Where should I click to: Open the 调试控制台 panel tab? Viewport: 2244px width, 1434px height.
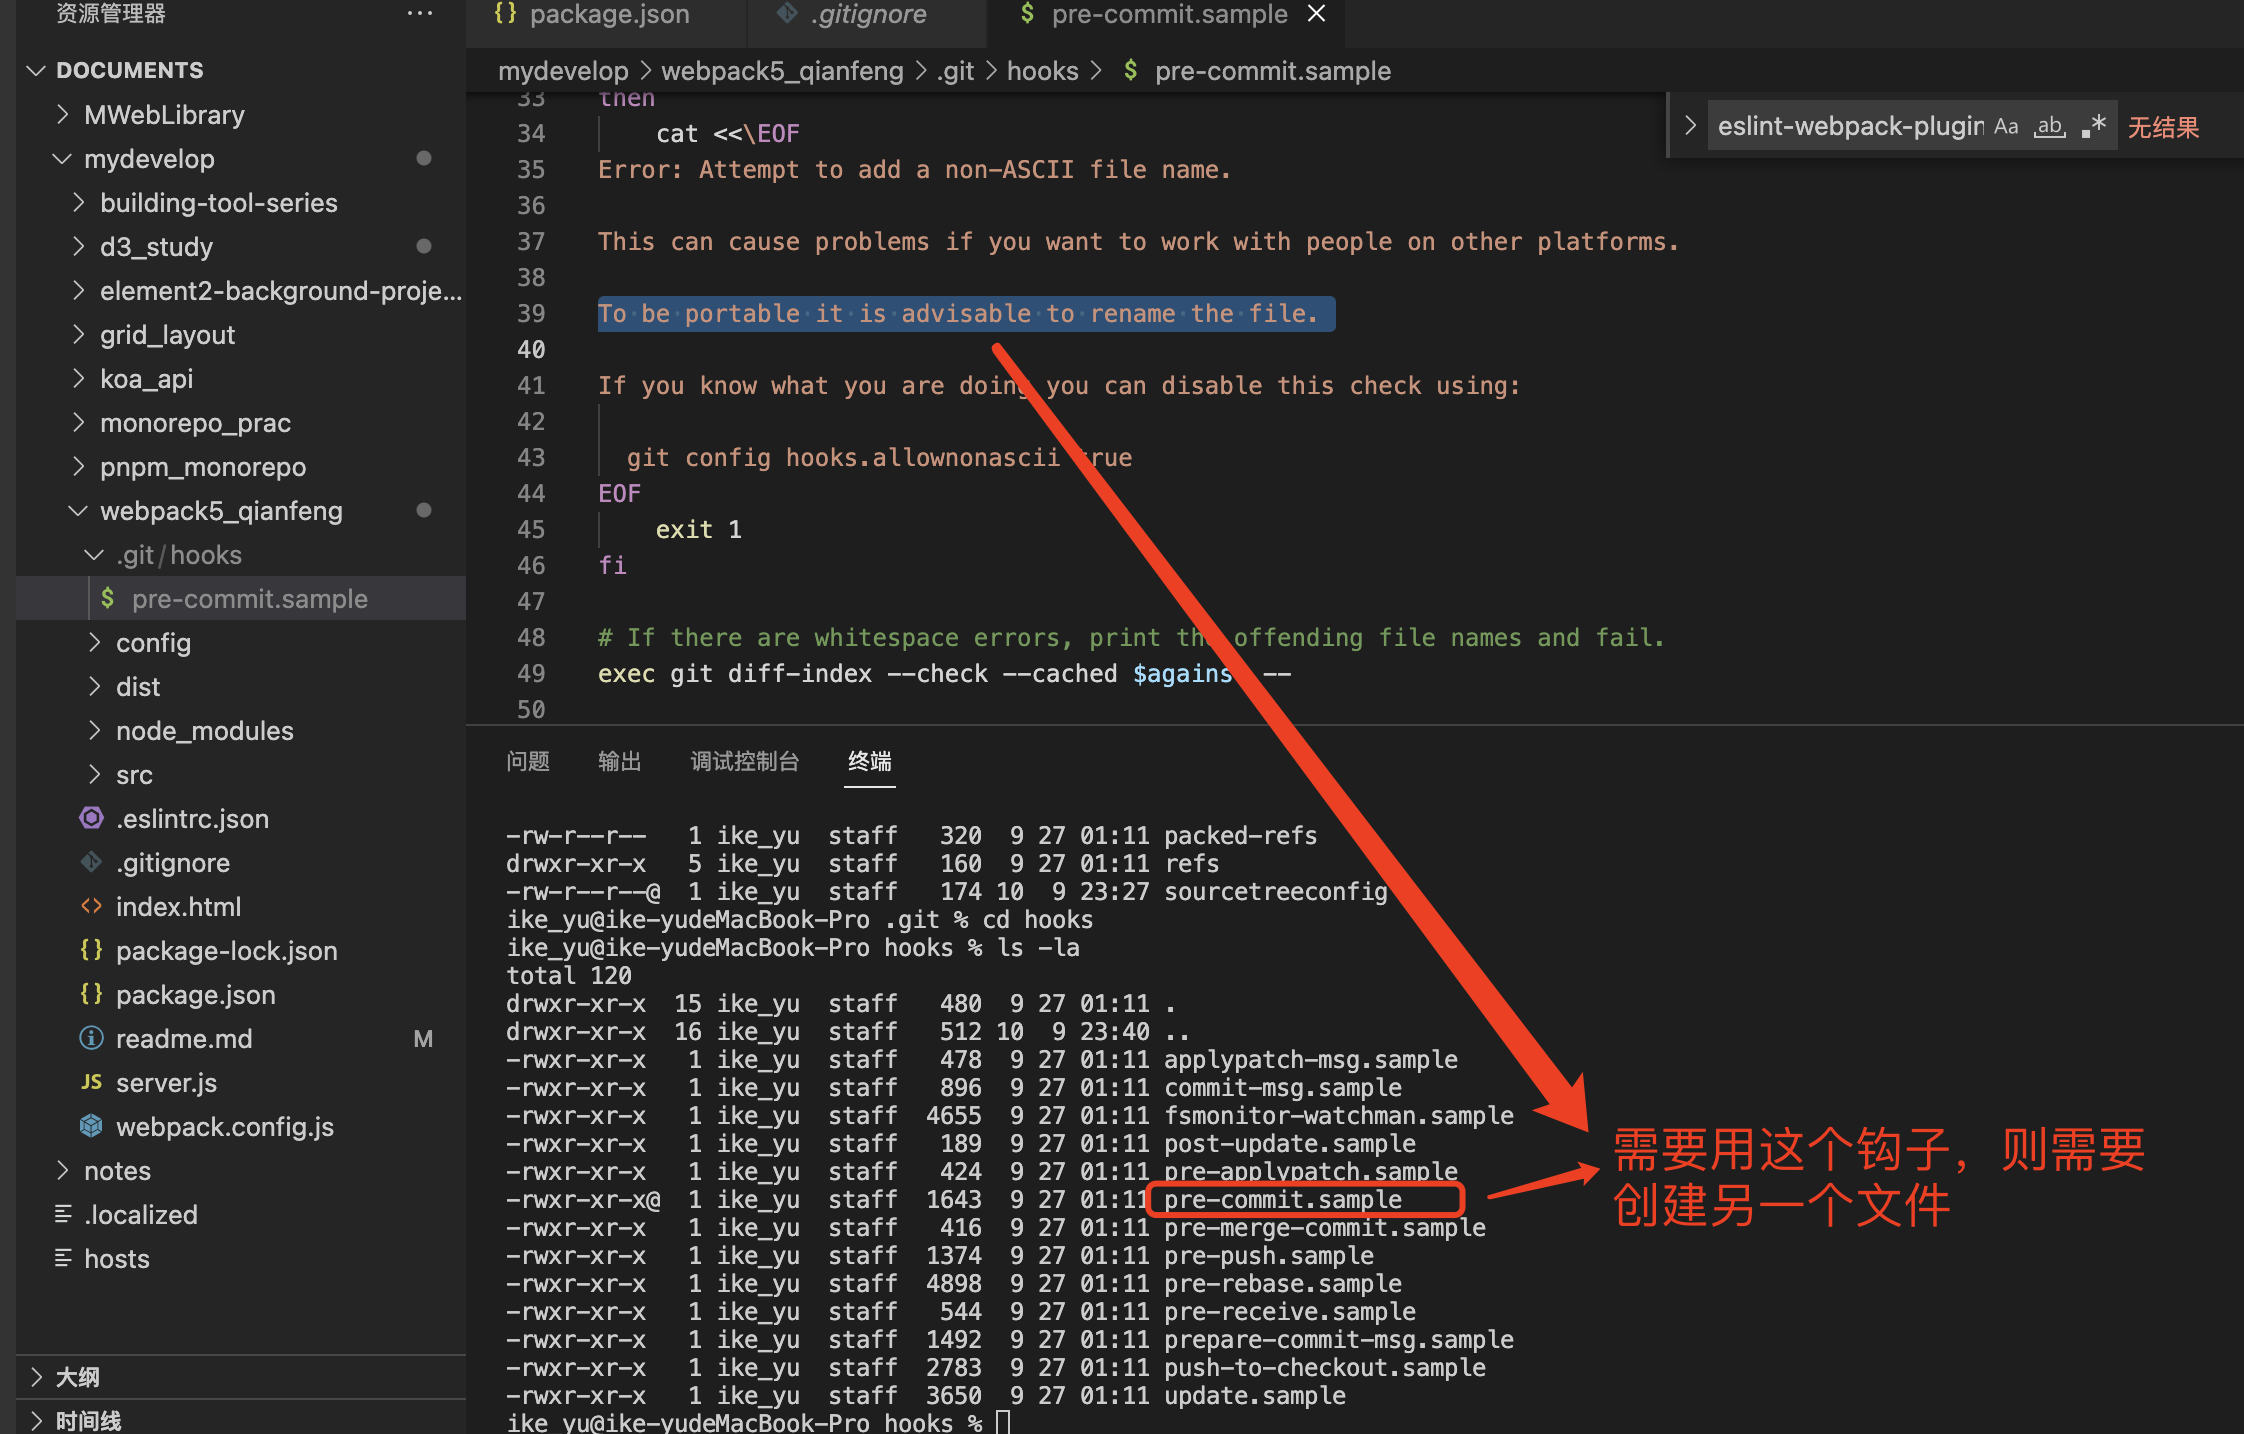pos(744,761)
